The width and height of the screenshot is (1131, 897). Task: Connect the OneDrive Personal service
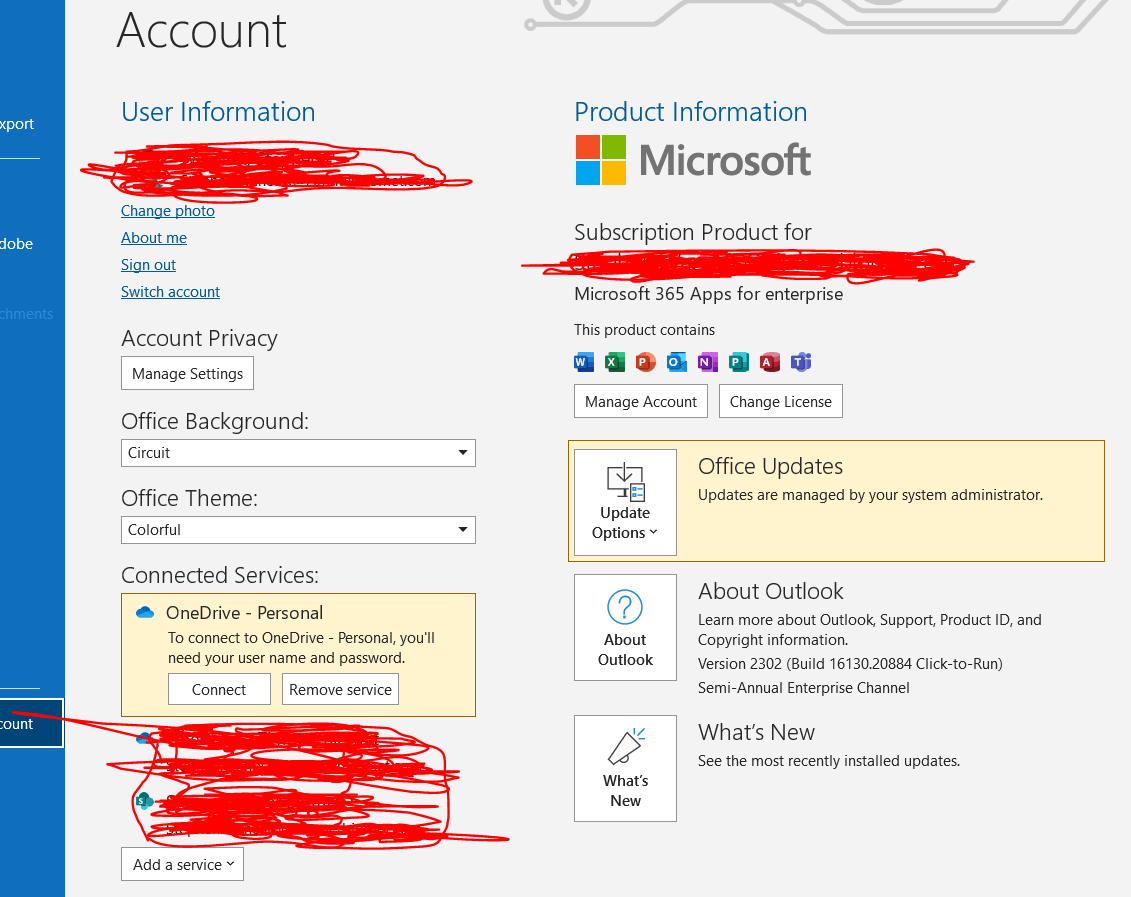pos(219,689)
